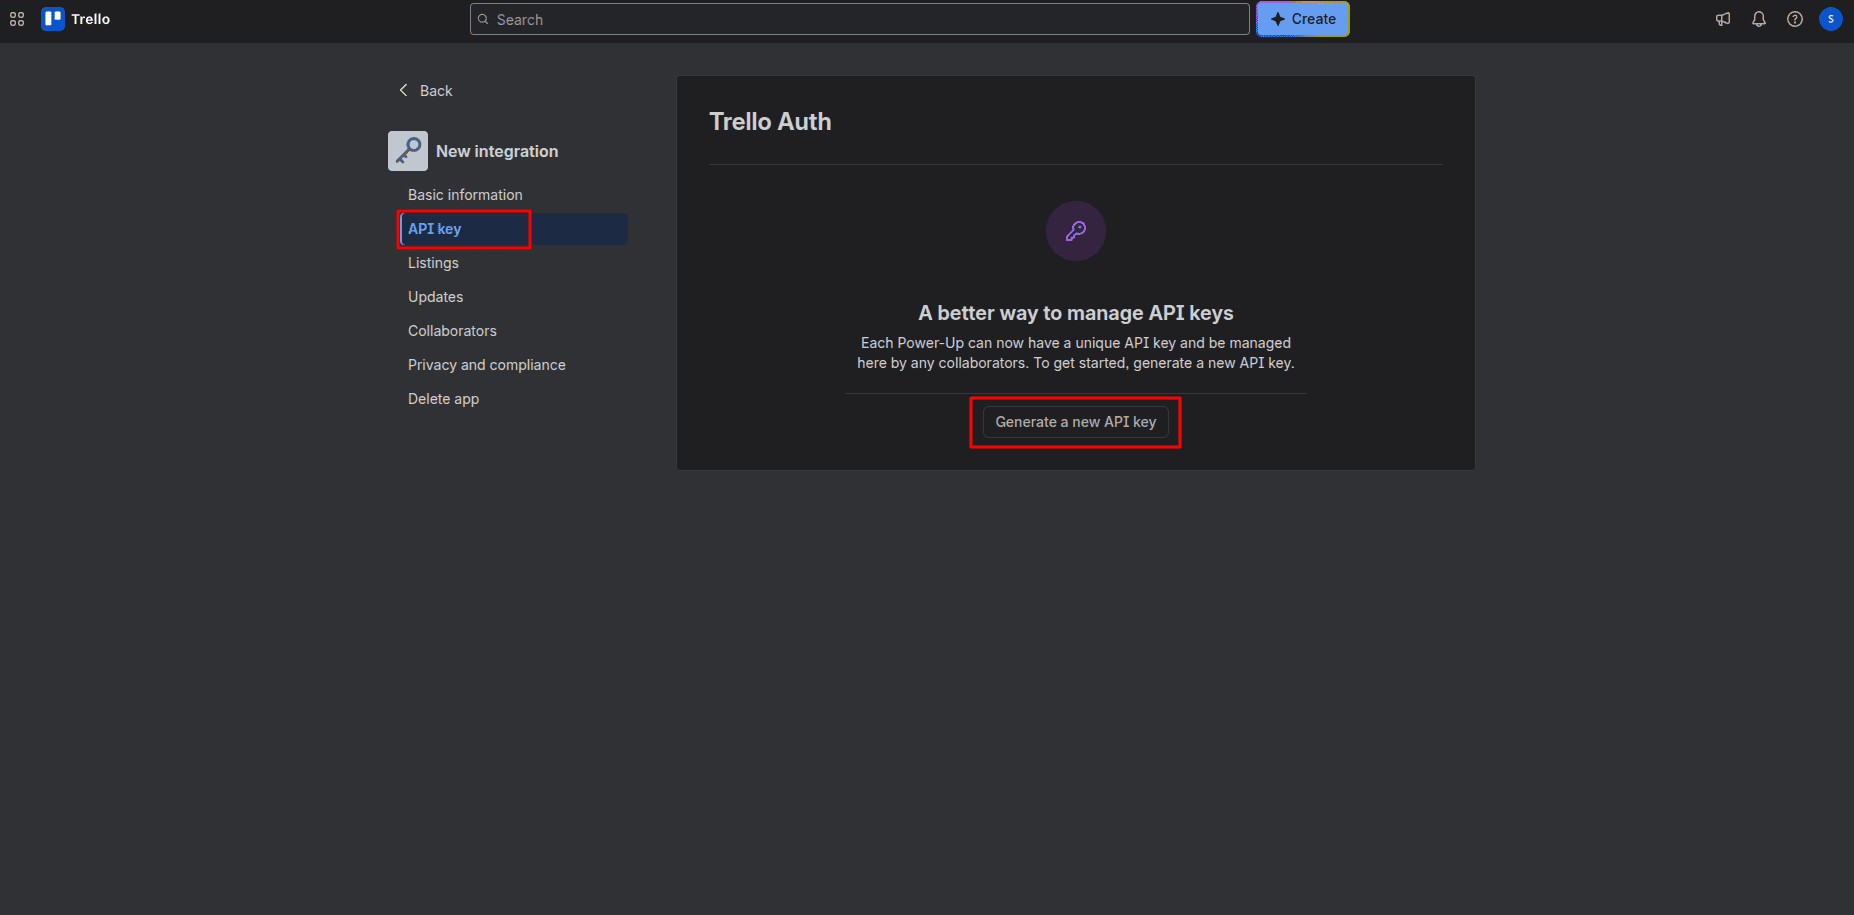Open Basic information section
The height and width of the screenshot is (915, 1854).
465,195
